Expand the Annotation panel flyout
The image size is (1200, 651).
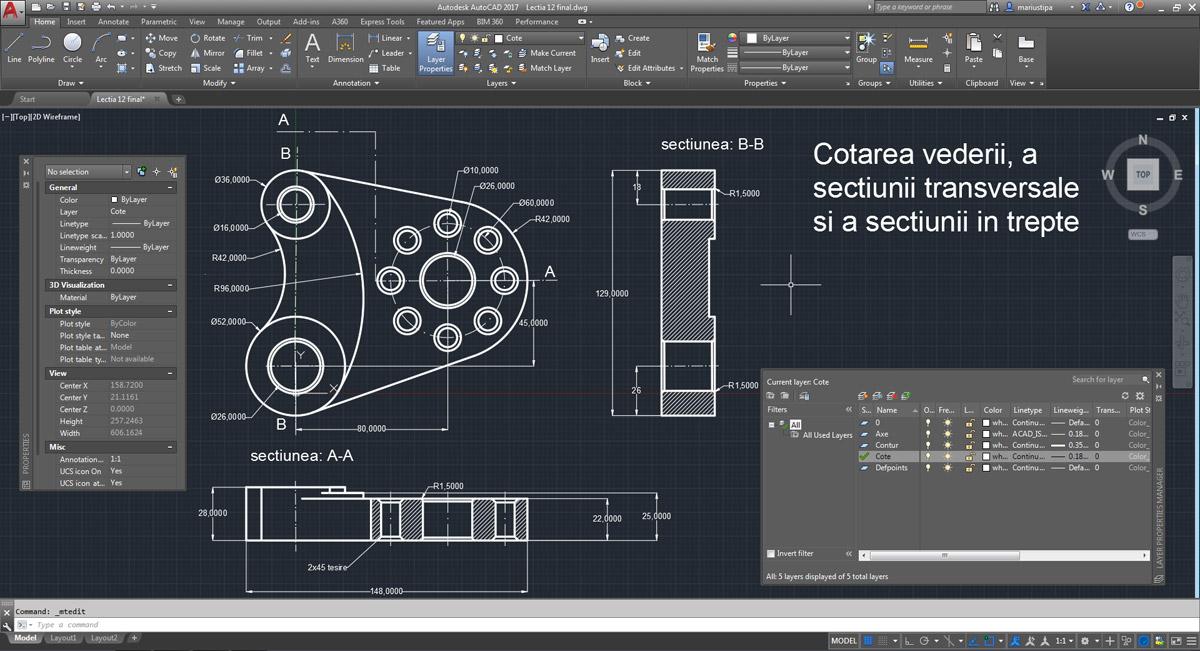click(355, 83)
